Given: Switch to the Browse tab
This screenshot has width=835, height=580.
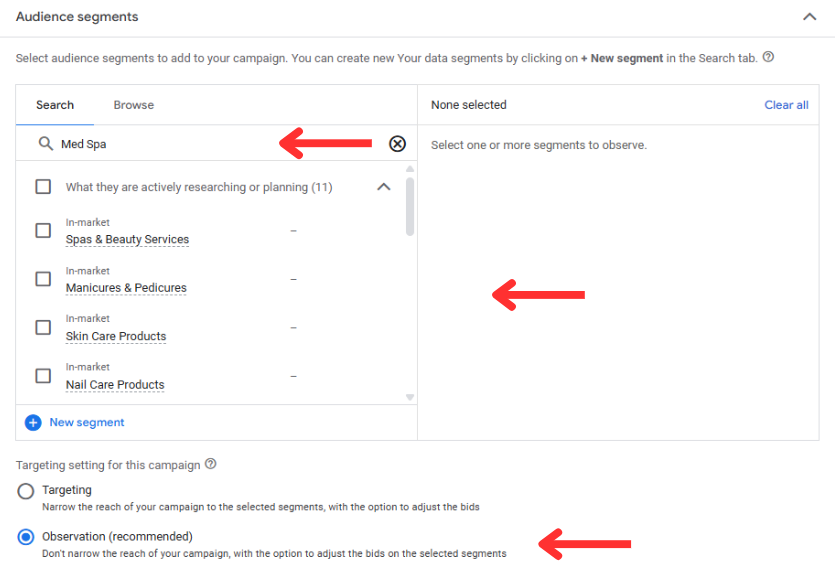Looking at the screenshot, I should pos(134,105).
